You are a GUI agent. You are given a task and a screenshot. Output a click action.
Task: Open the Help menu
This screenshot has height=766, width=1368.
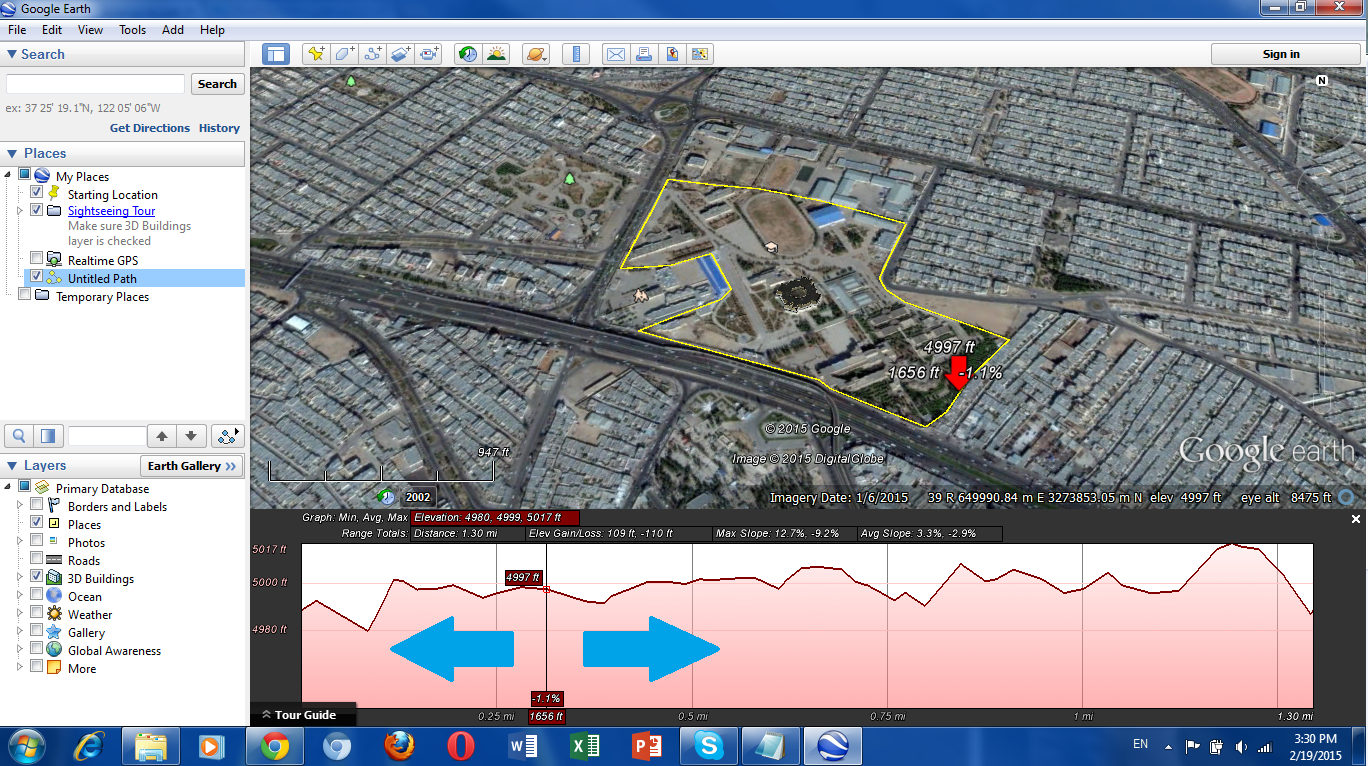pos(212,30)
